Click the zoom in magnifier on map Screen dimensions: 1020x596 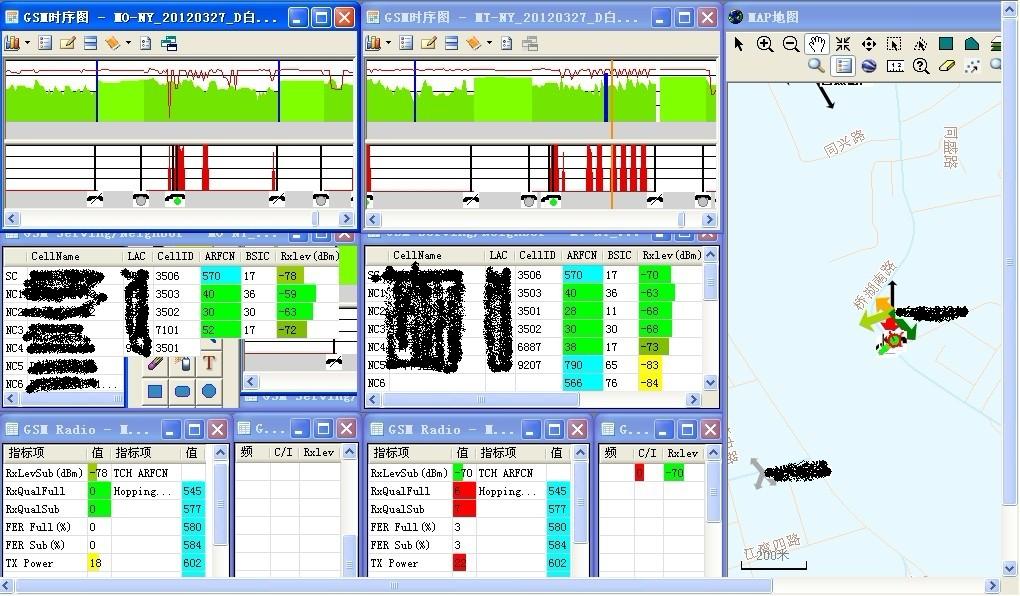[x=765, y=44]
